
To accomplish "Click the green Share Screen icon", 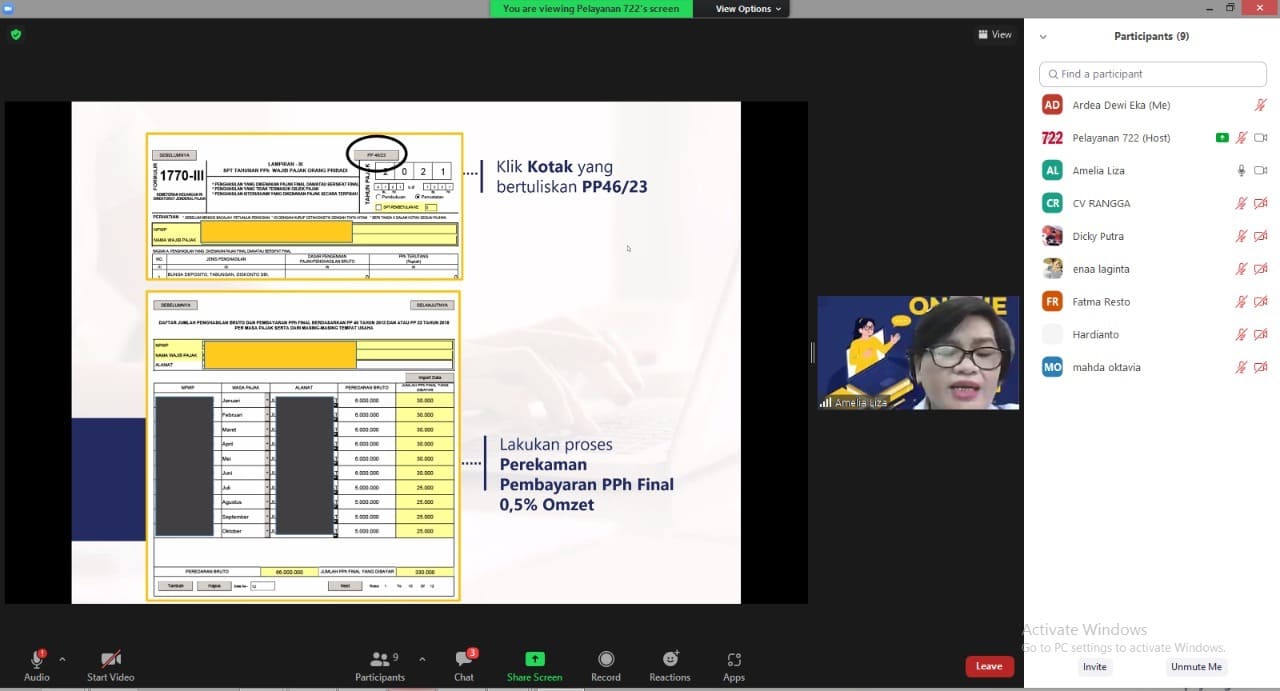I will pos(534,660).
